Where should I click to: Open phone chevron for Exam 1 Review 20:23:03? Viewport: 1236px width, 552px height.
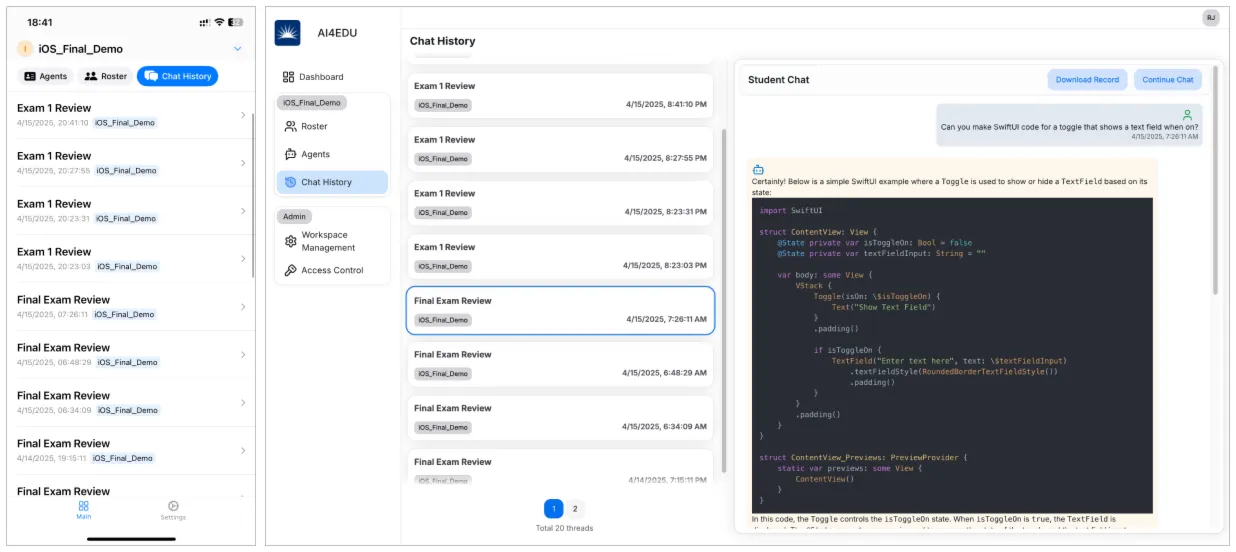click(x=243, y=259)
